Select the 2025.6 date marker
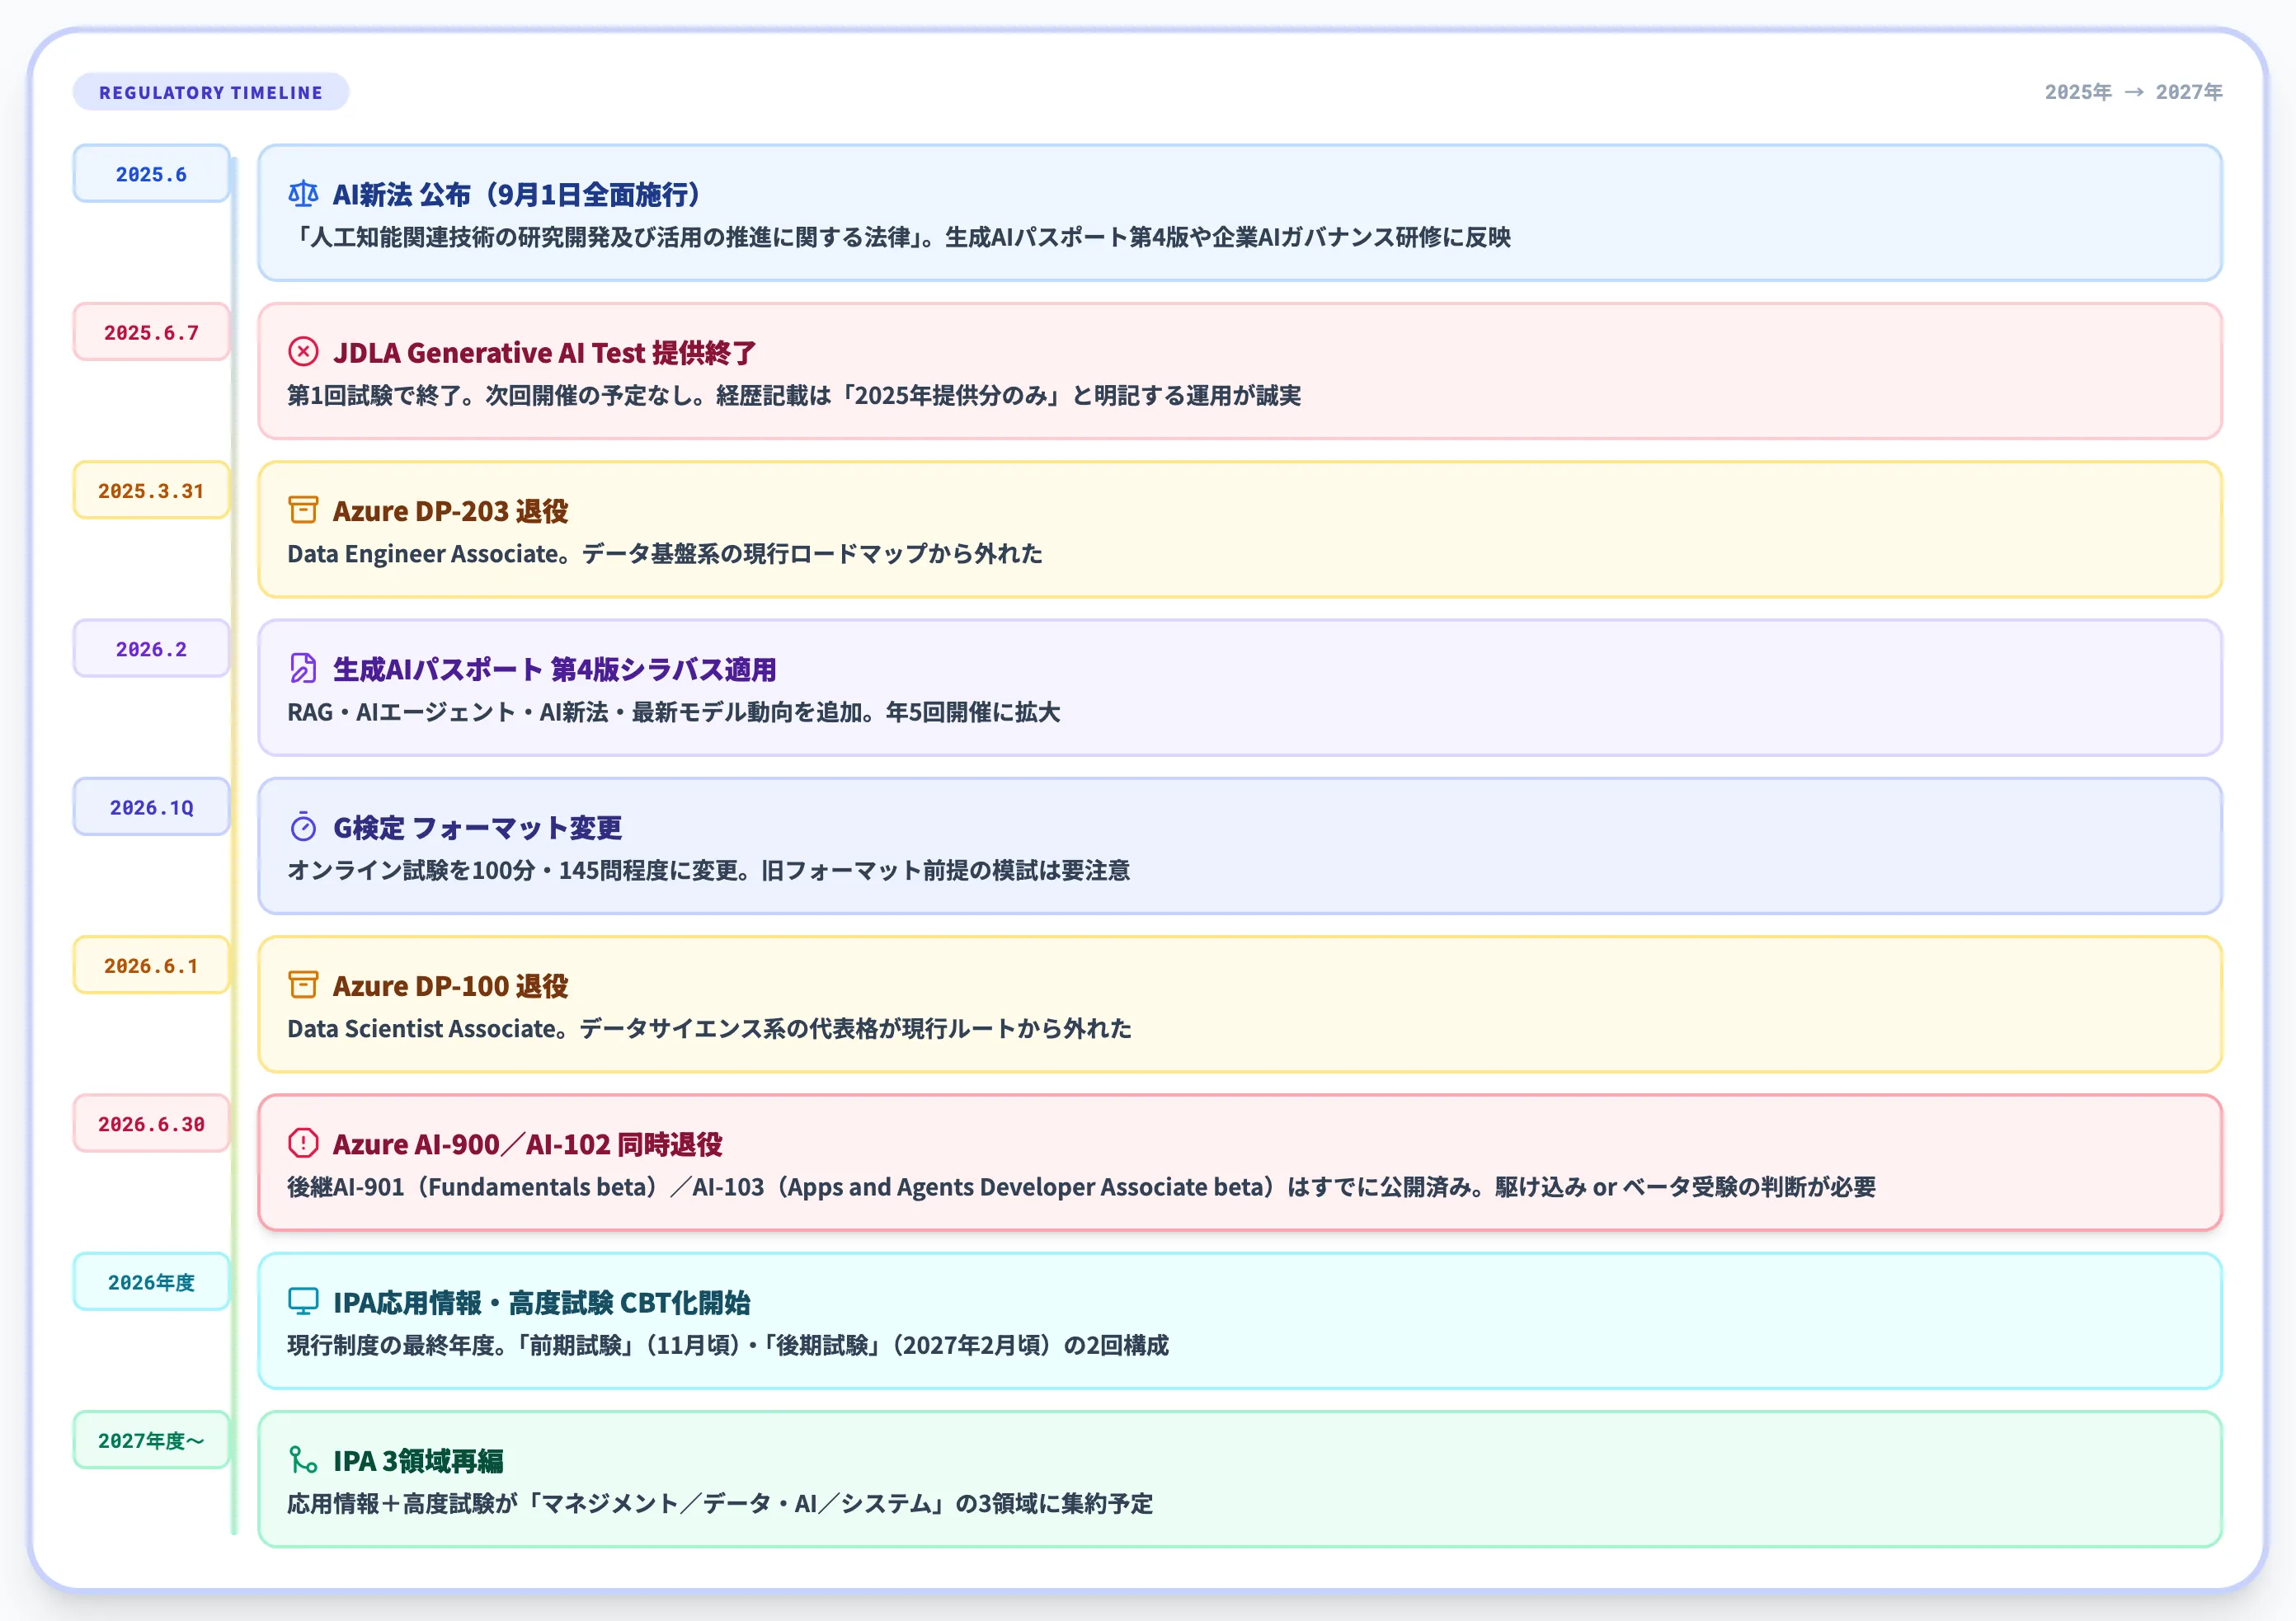Image resolution: width=2296 pixels, height=1621 pixels. click(x=151, y=174)
